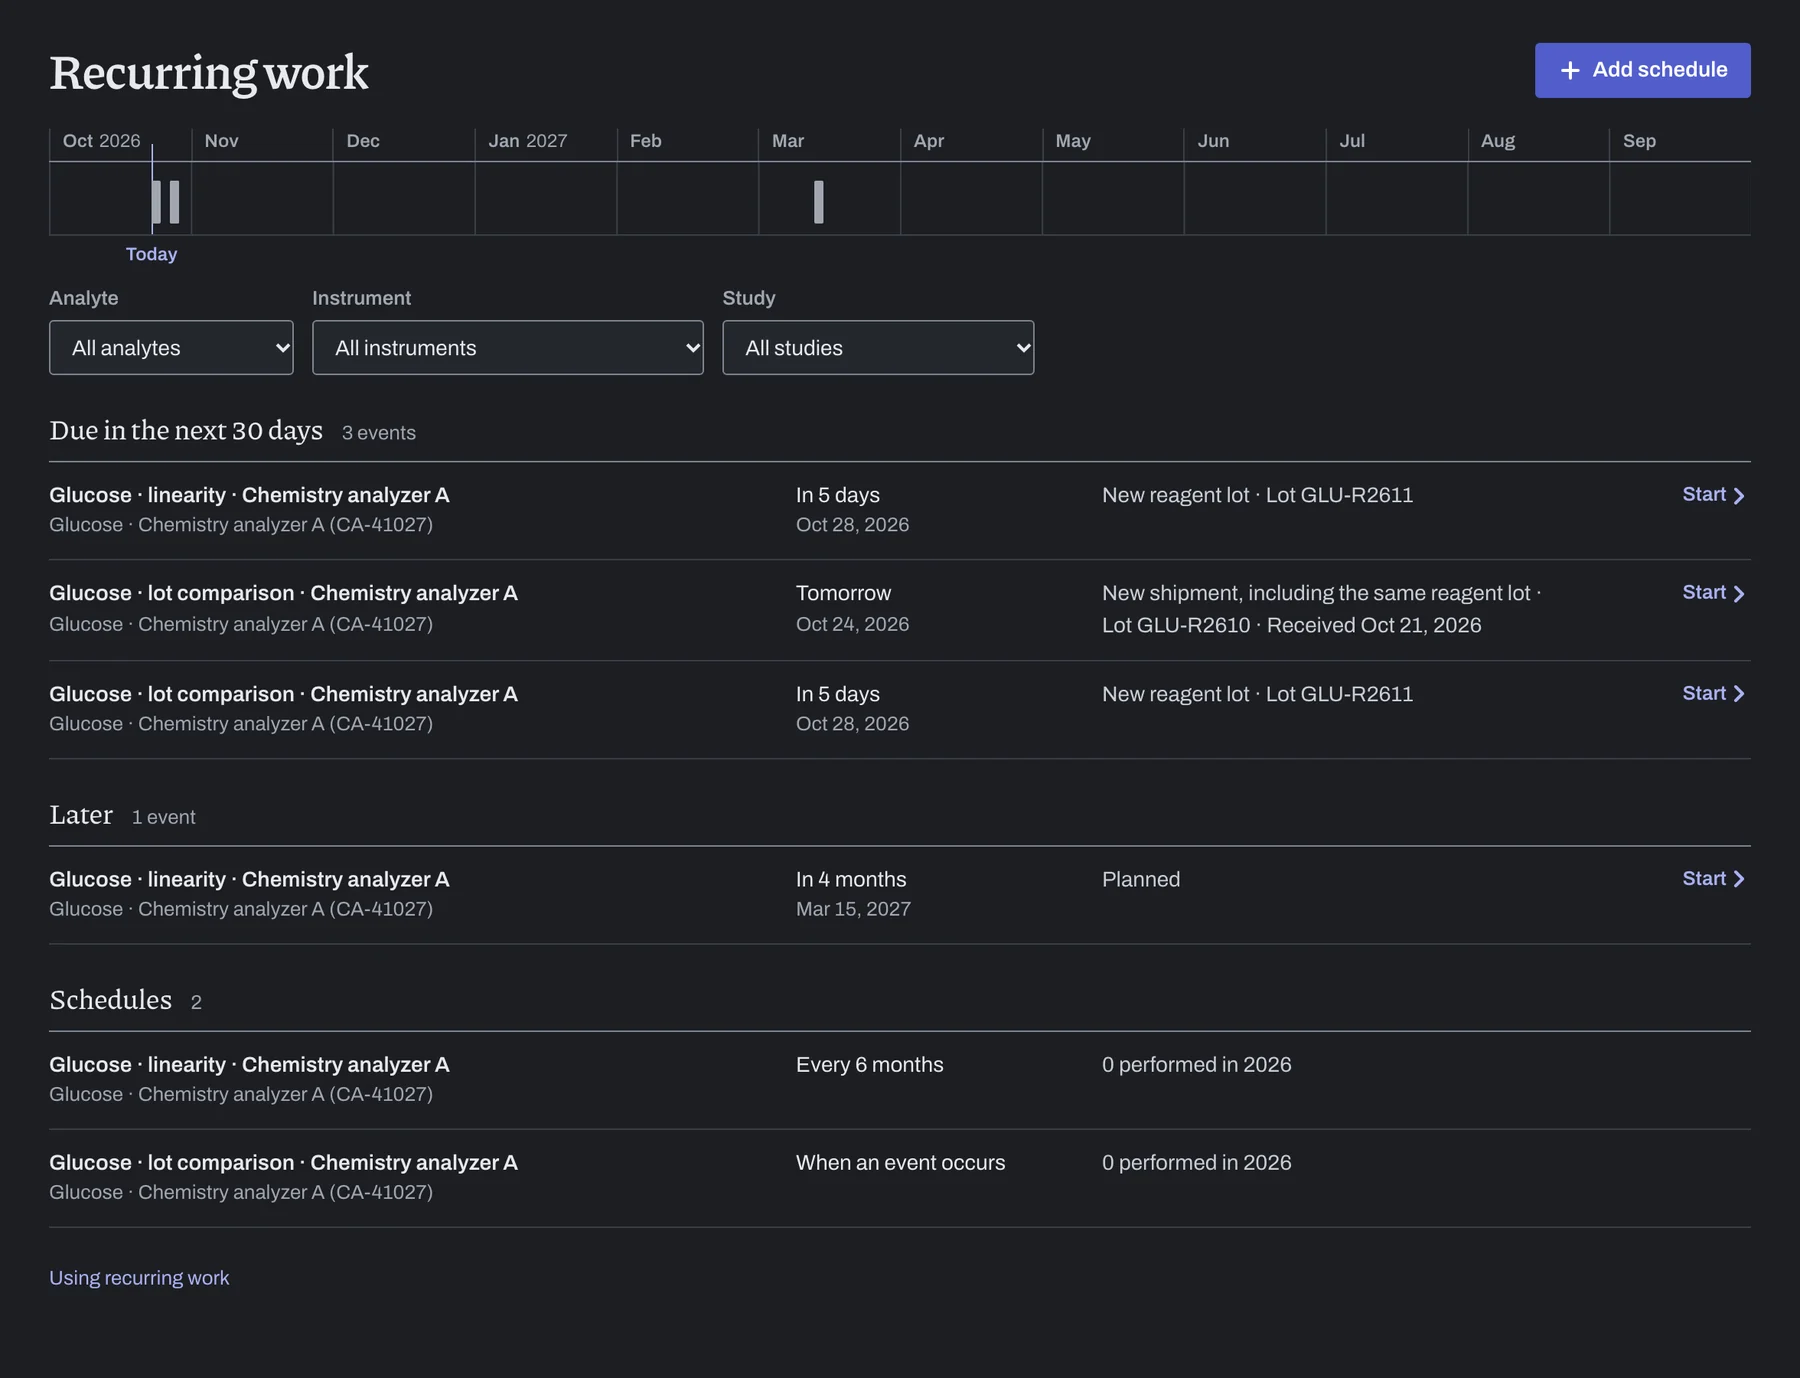
Task: Click the Jan 2027 month label
Action: pyautogui.click(x=527, y=141)
